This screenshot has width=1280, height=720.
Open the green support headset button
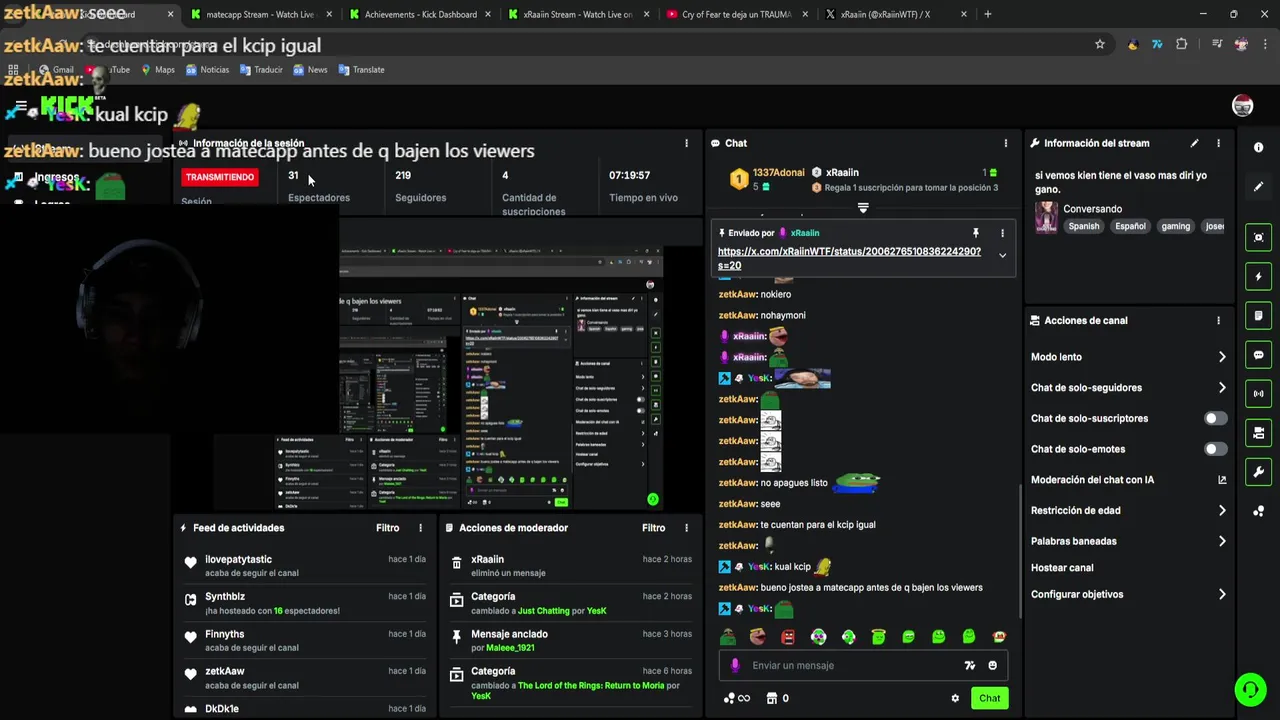point(1249,689)
